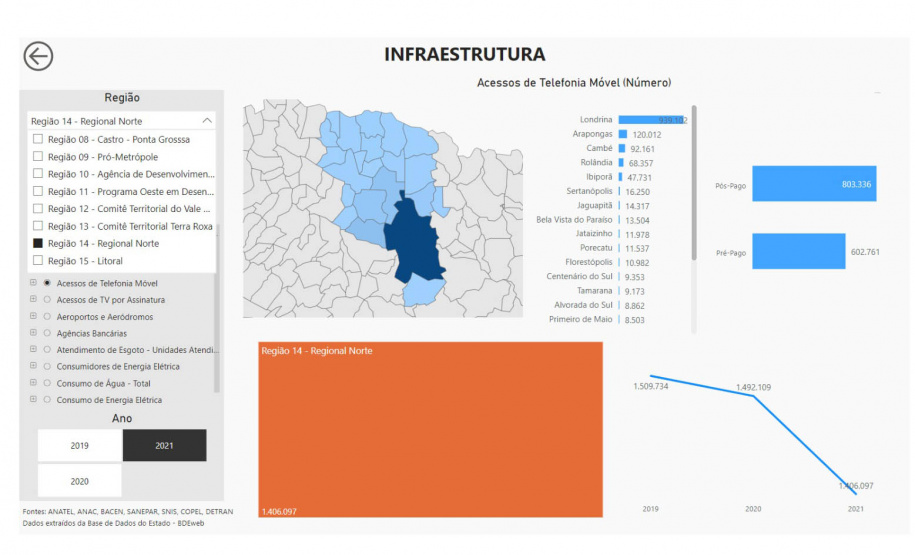Tick the Região 09 - Pró-Metrópole checkbox

coord(38,157)
